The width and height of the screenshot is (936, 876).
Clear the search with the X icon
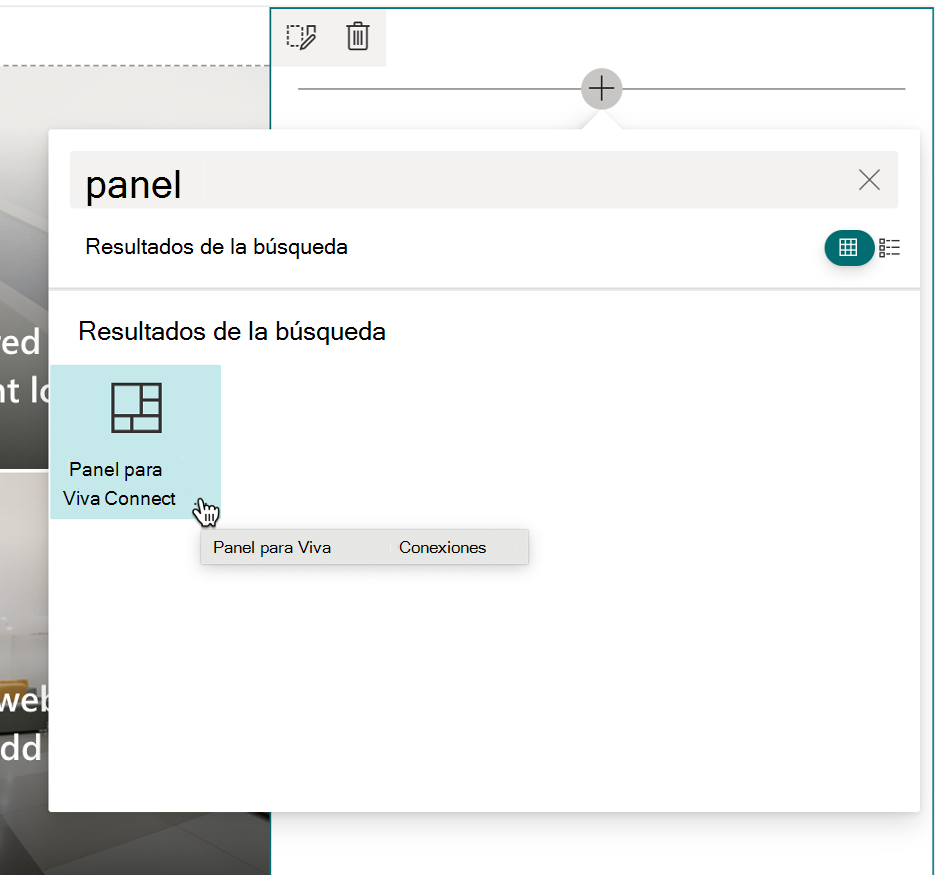tap(869, 179)
